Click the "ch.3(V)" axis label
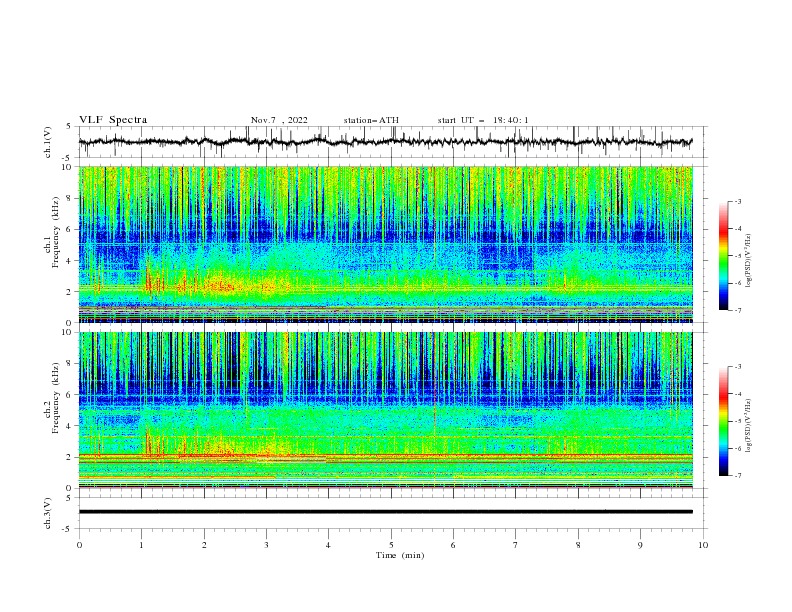The width and height of the screenshot is (792, 612). coord(48,513)
